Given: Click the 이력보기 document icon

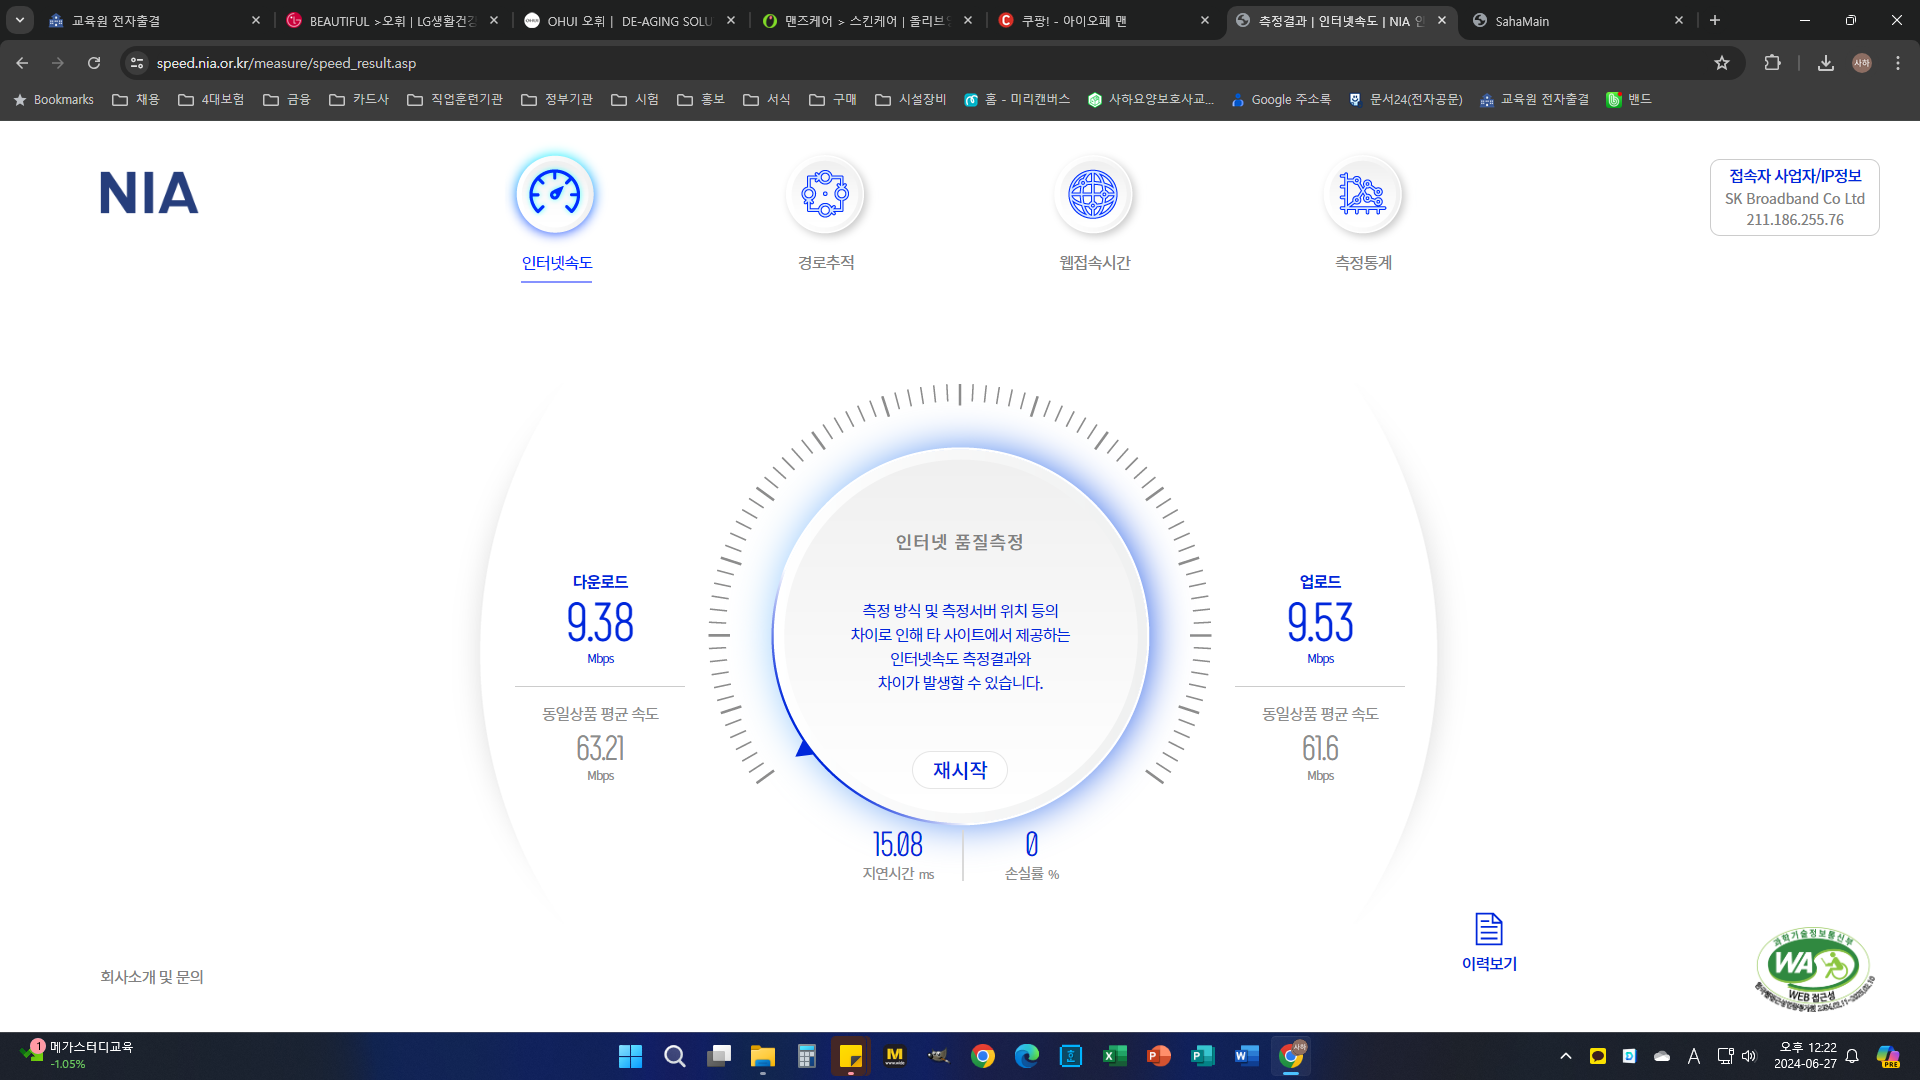Looking at the screenshot, I should point(1489,929).
